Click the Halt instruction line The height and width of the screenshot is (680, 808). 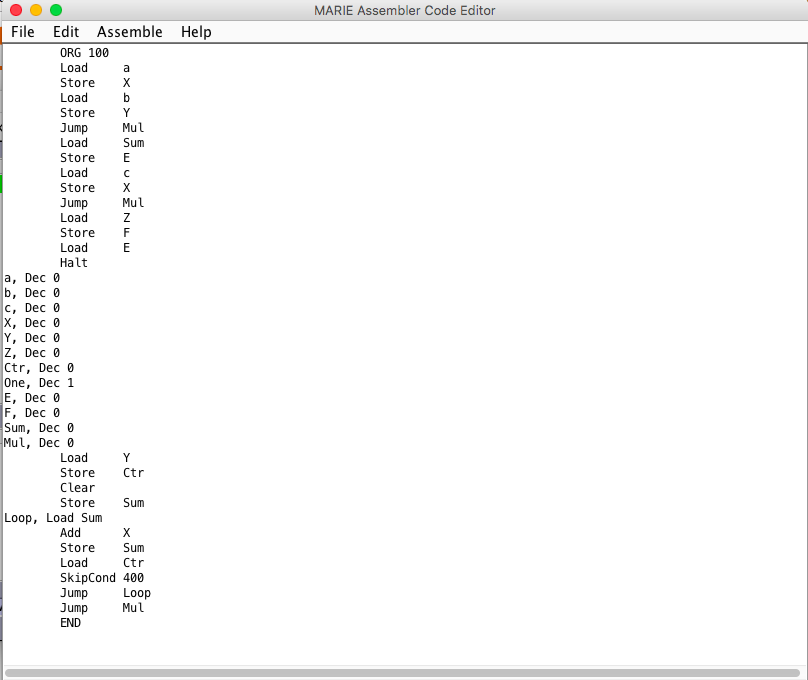(x=73, y=262)
